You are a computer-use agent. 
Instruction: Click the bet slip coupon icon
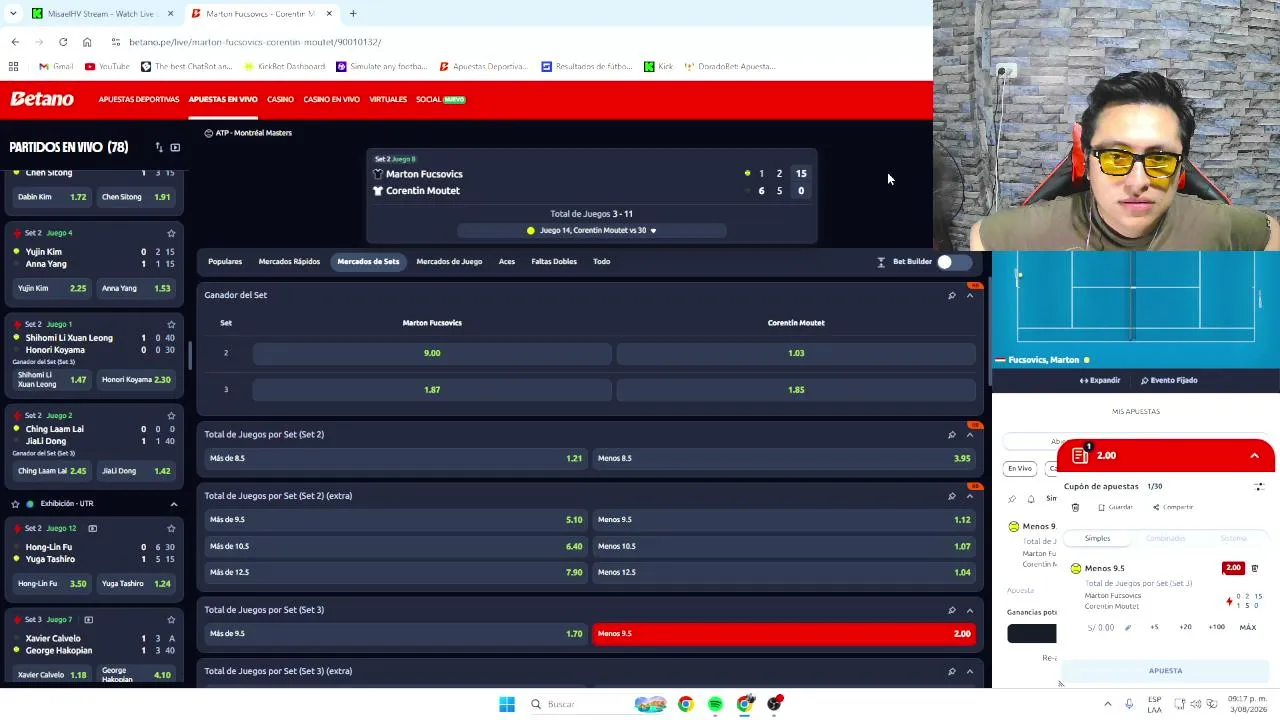[1080, 456]
